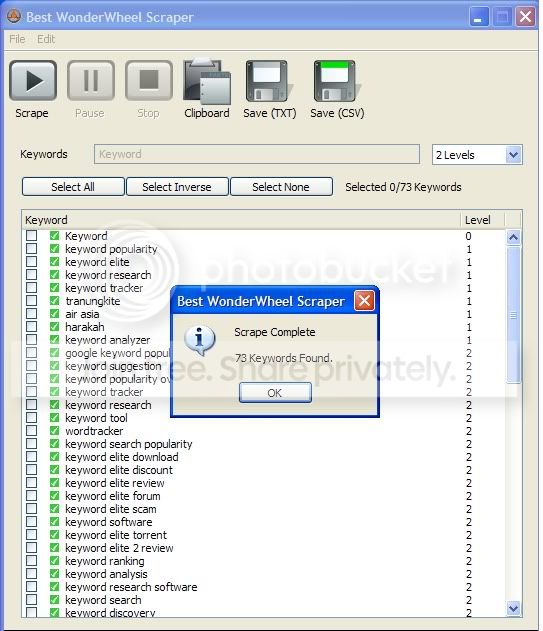Open the File menu

(17, 39)
